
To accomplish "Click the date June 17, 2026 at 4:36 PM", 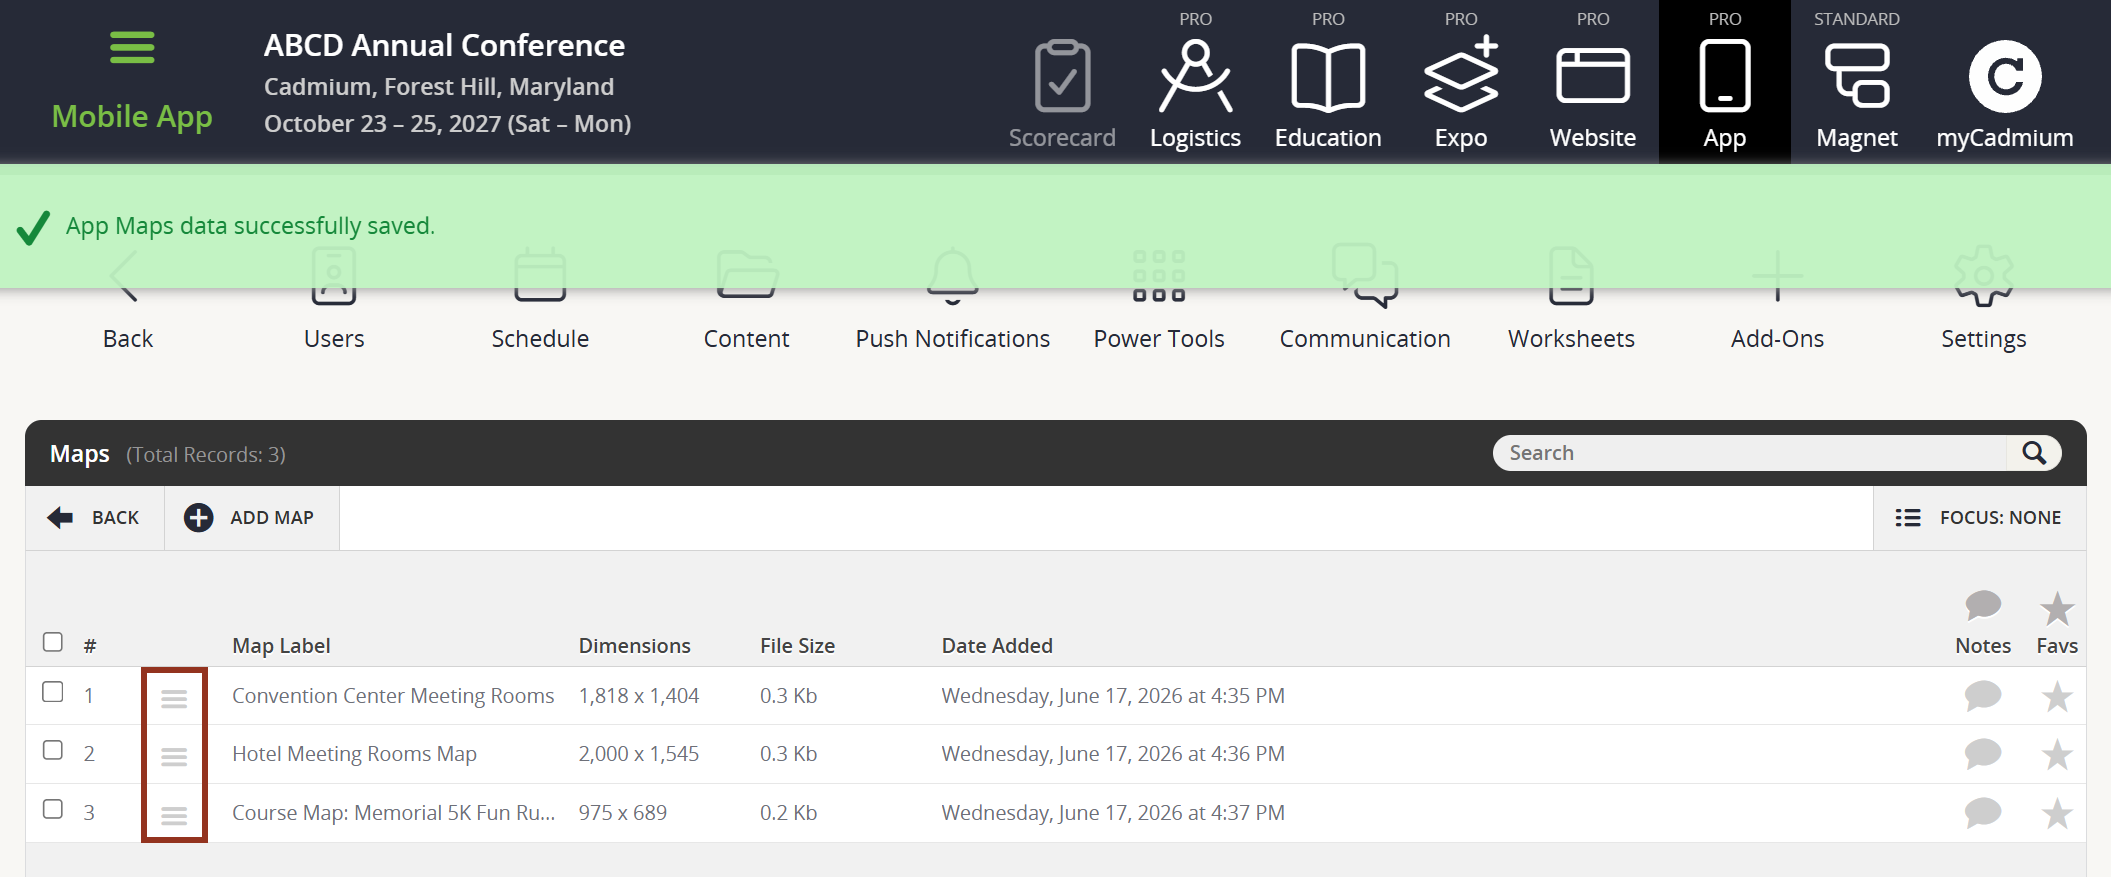I will [1113, 754].
